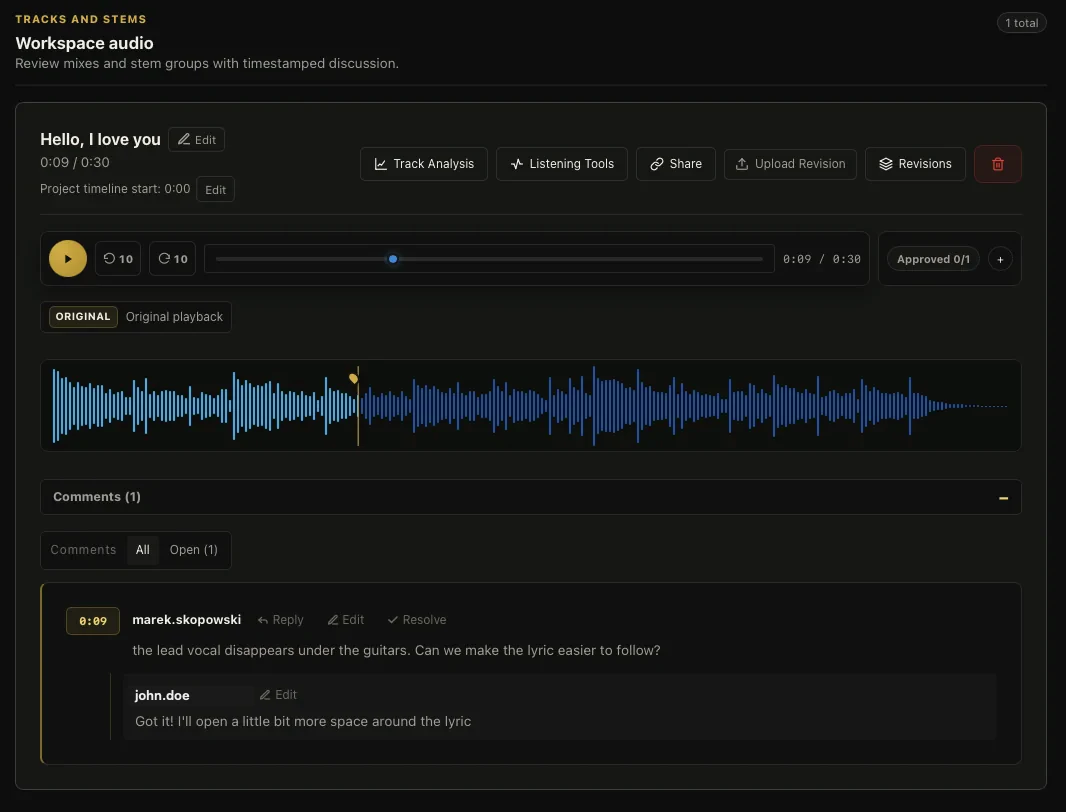Viewport: 1066px width, 812px height.
Task: Select the All comments tab
Action: pyautogui.click(x=143, y=550)
